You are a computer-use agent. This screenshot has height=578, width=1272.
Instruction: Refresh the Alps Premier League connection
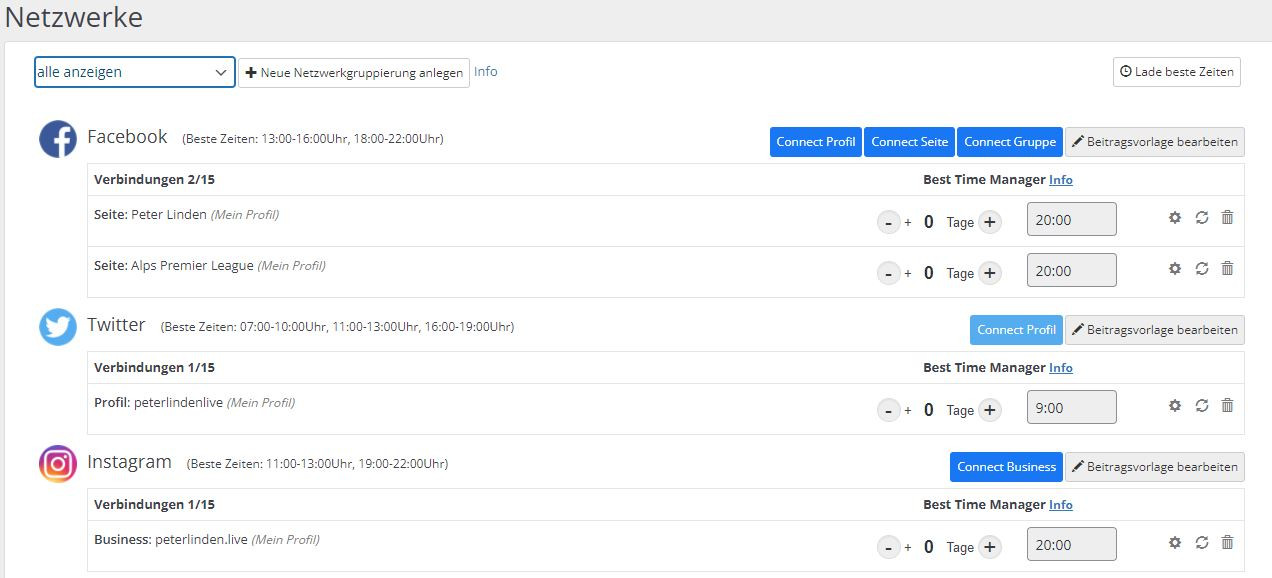[1202, 268]
